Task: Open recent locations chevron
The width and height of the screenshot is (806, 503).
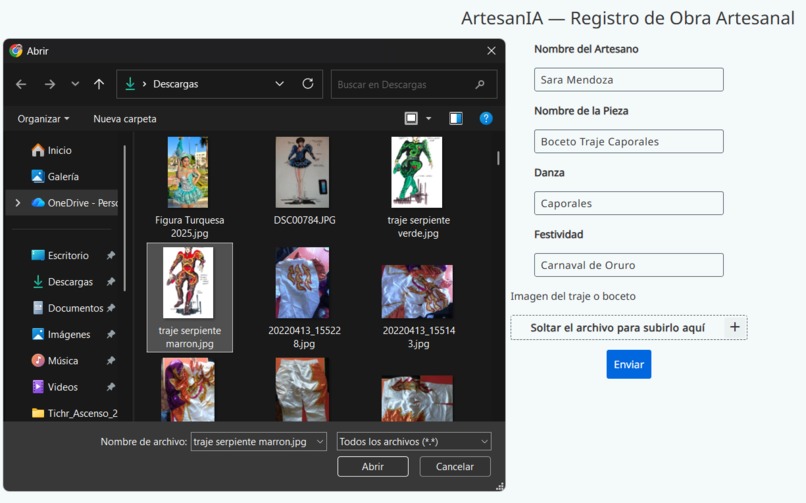Action: (x=75, y=84)
